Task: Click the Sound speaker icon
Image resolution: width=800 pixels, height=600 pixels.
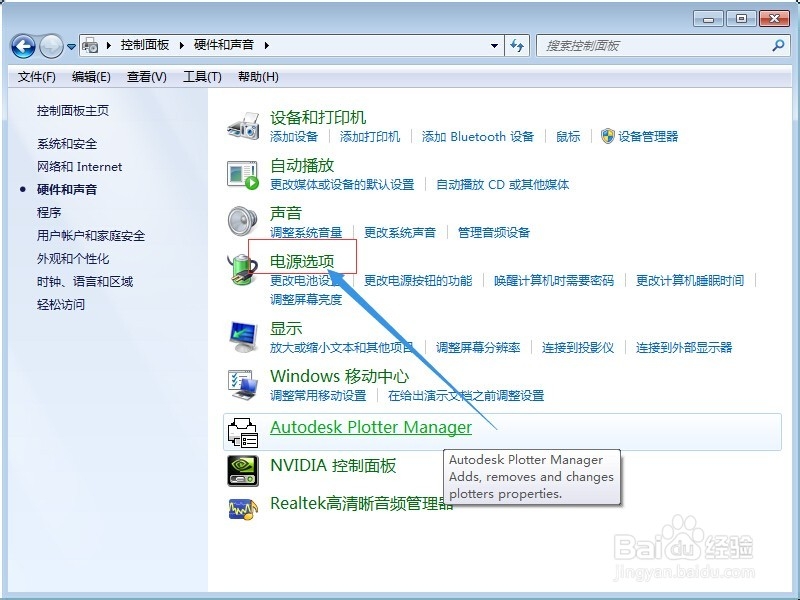Action: tap(243, 221)
